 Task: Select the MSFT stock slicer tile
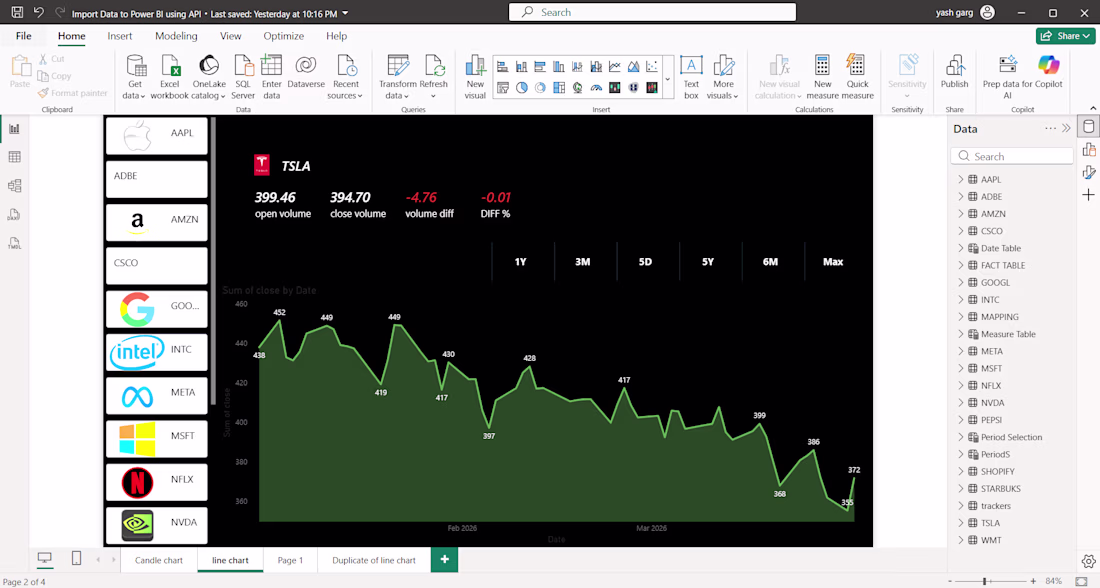[x=156, y=439]
